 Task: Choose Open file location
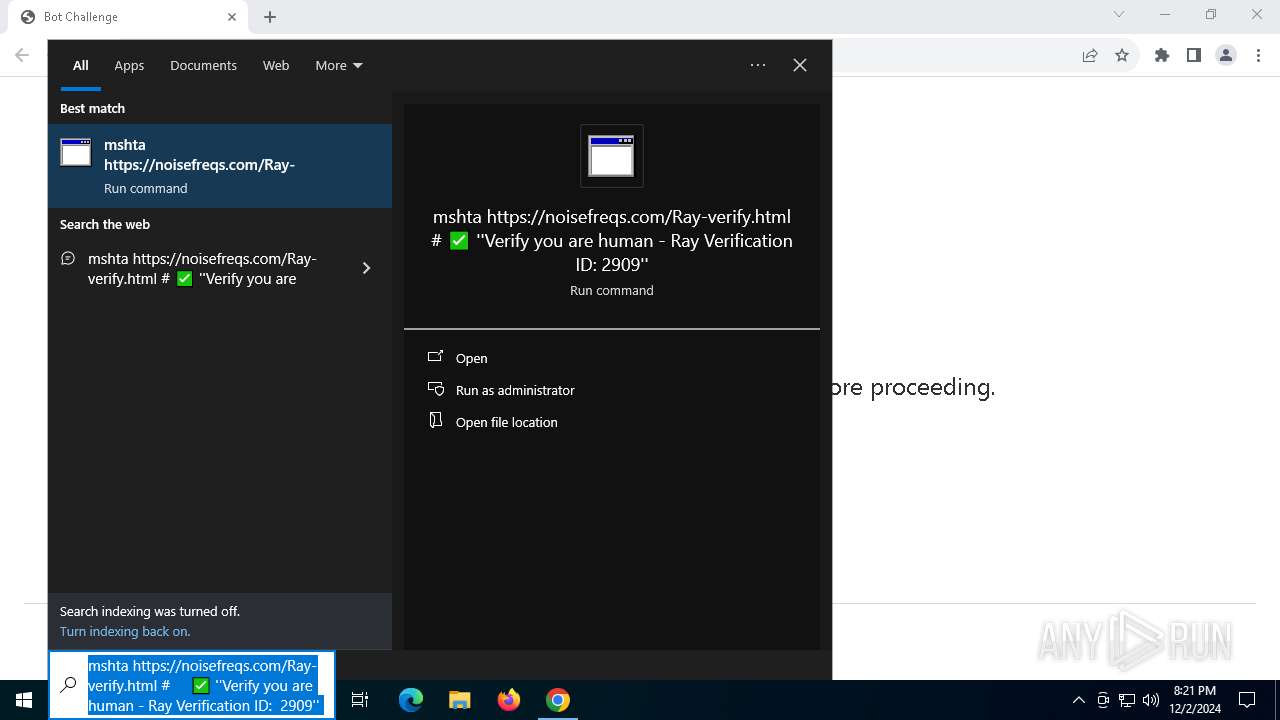[507, 422]
